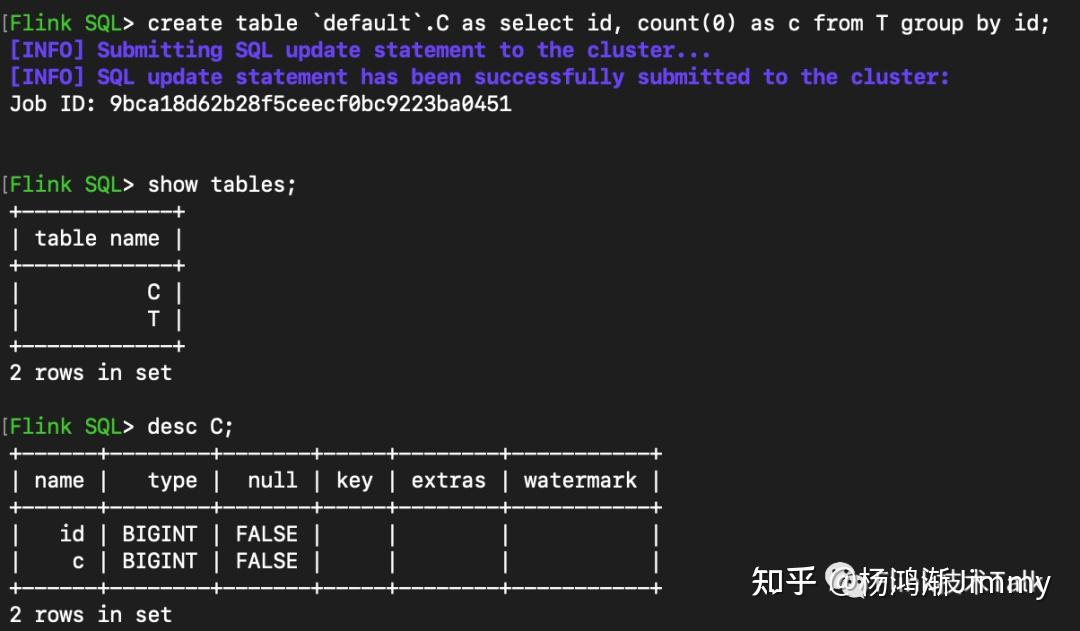Click the 'extras' column header
Screen dimensions: 1080x631
pyautogui.click(x=448, y=480)
